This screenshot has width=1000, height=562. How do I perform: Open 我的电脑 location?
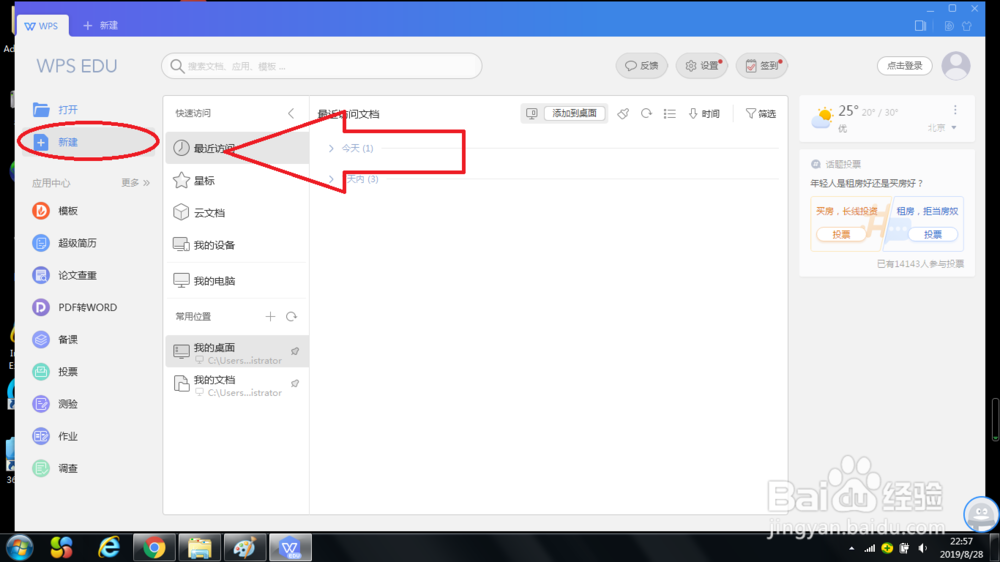[237, 281]
